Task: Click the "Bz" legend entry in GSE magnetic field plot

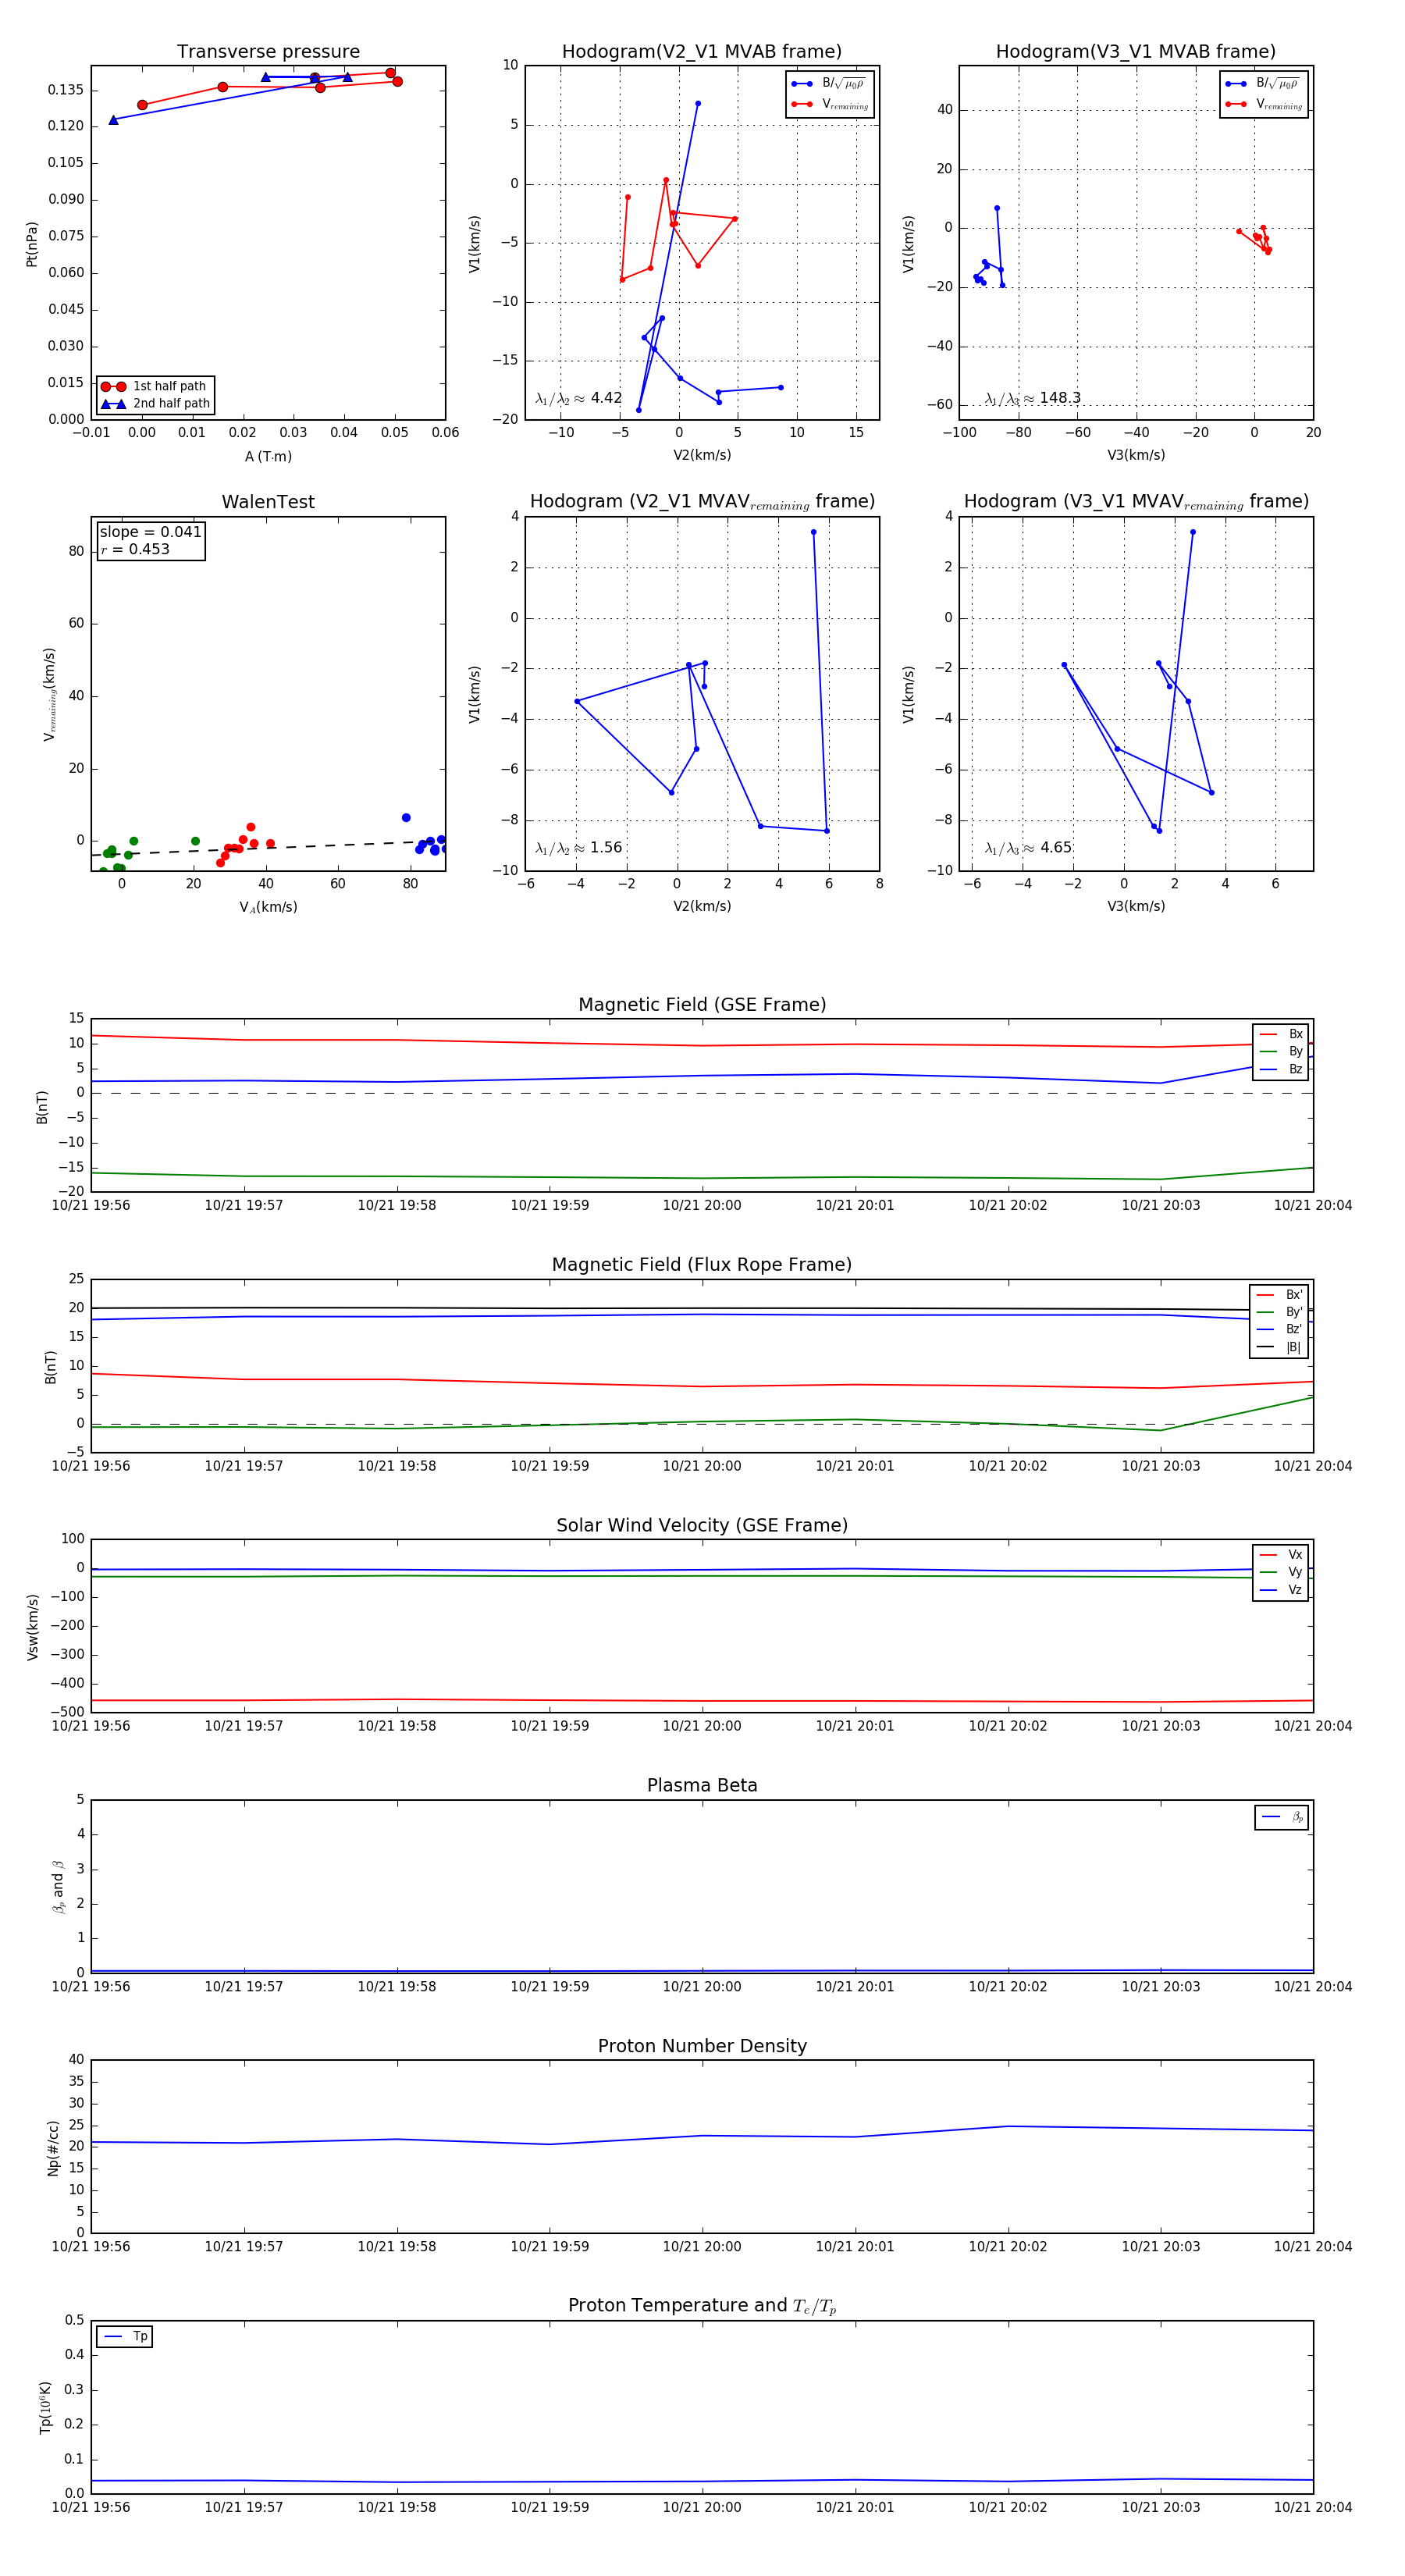Action: tap(1281, 1069)
